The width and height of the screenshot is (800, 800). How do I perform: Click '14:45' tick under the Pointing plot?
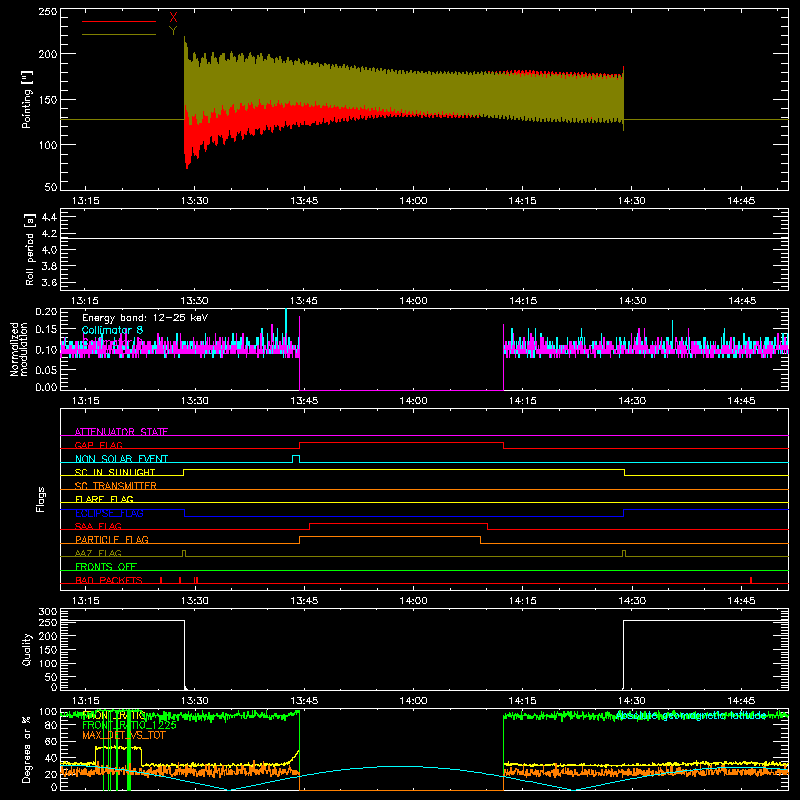pos(741,201)
